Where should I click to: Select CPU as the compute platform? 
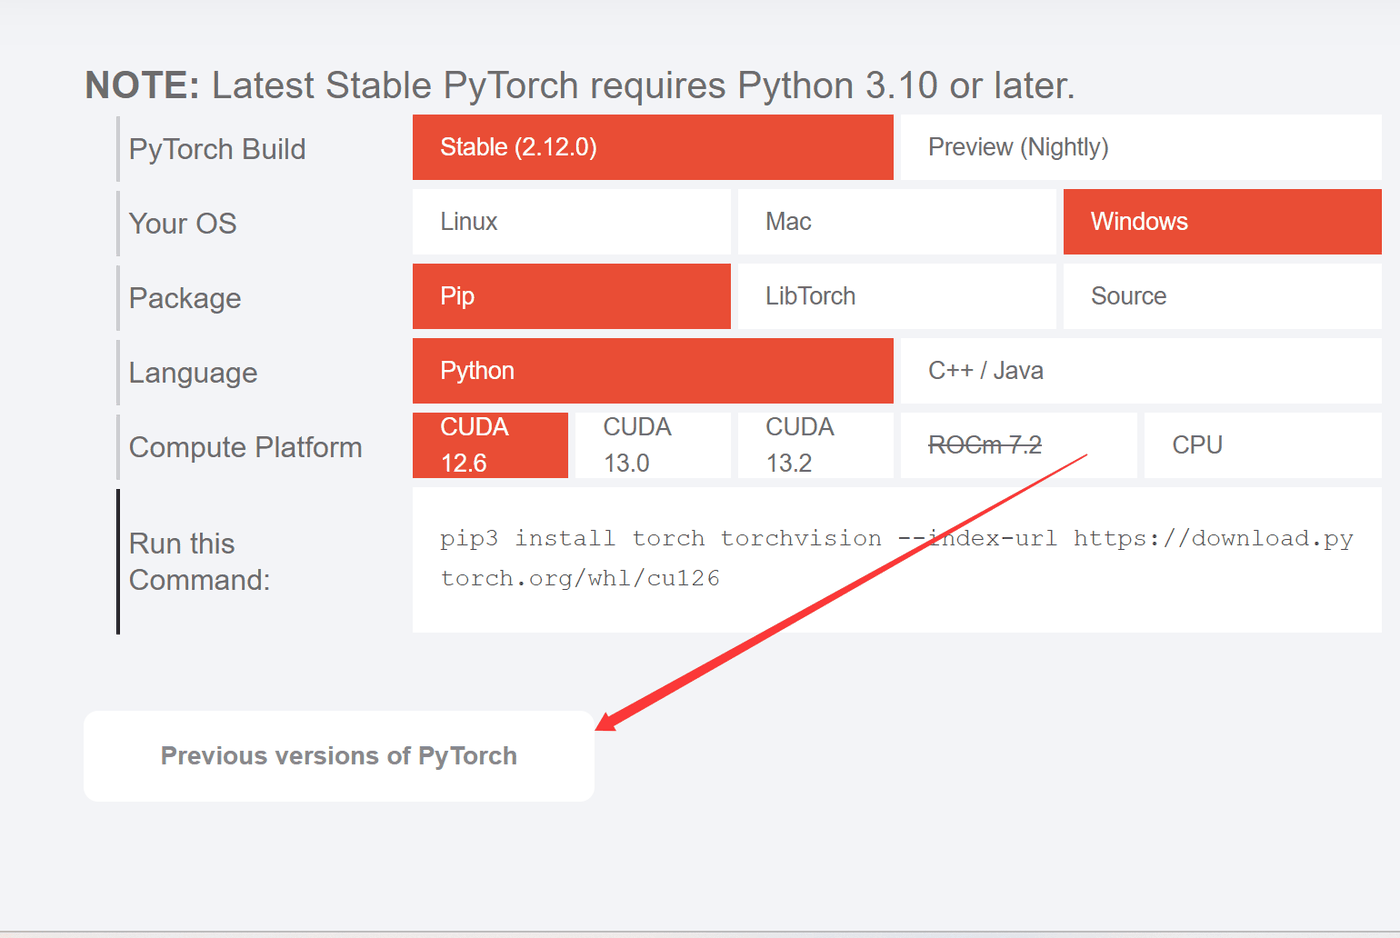coord(1263,445)
